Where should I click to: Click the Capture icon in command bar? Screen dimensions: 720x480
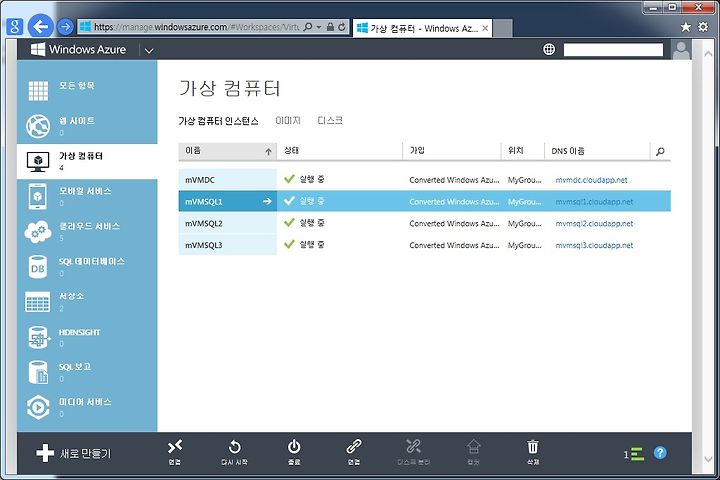(473, 446)
